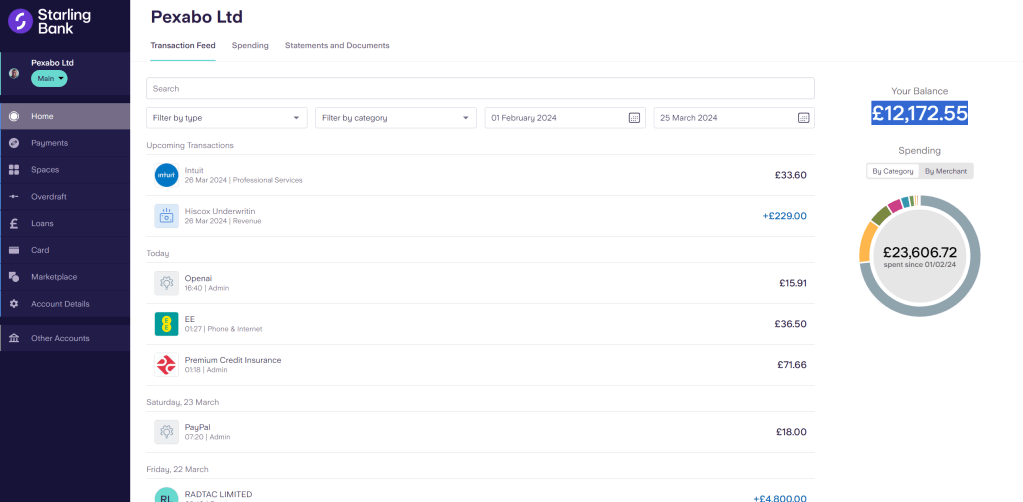Click the Marketplace sidebar icon
The image size is (1023, 502).
14,277
